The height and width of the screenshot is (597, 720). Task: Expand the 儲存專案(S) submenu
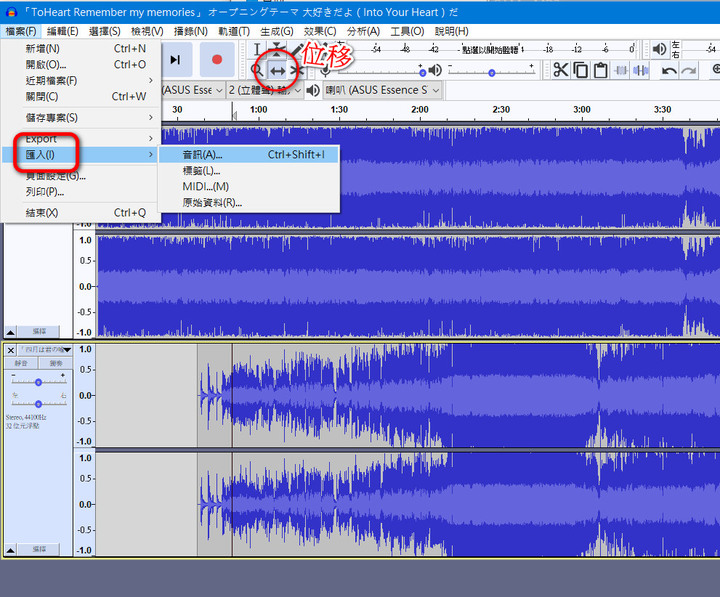click(x=81, y=118)
